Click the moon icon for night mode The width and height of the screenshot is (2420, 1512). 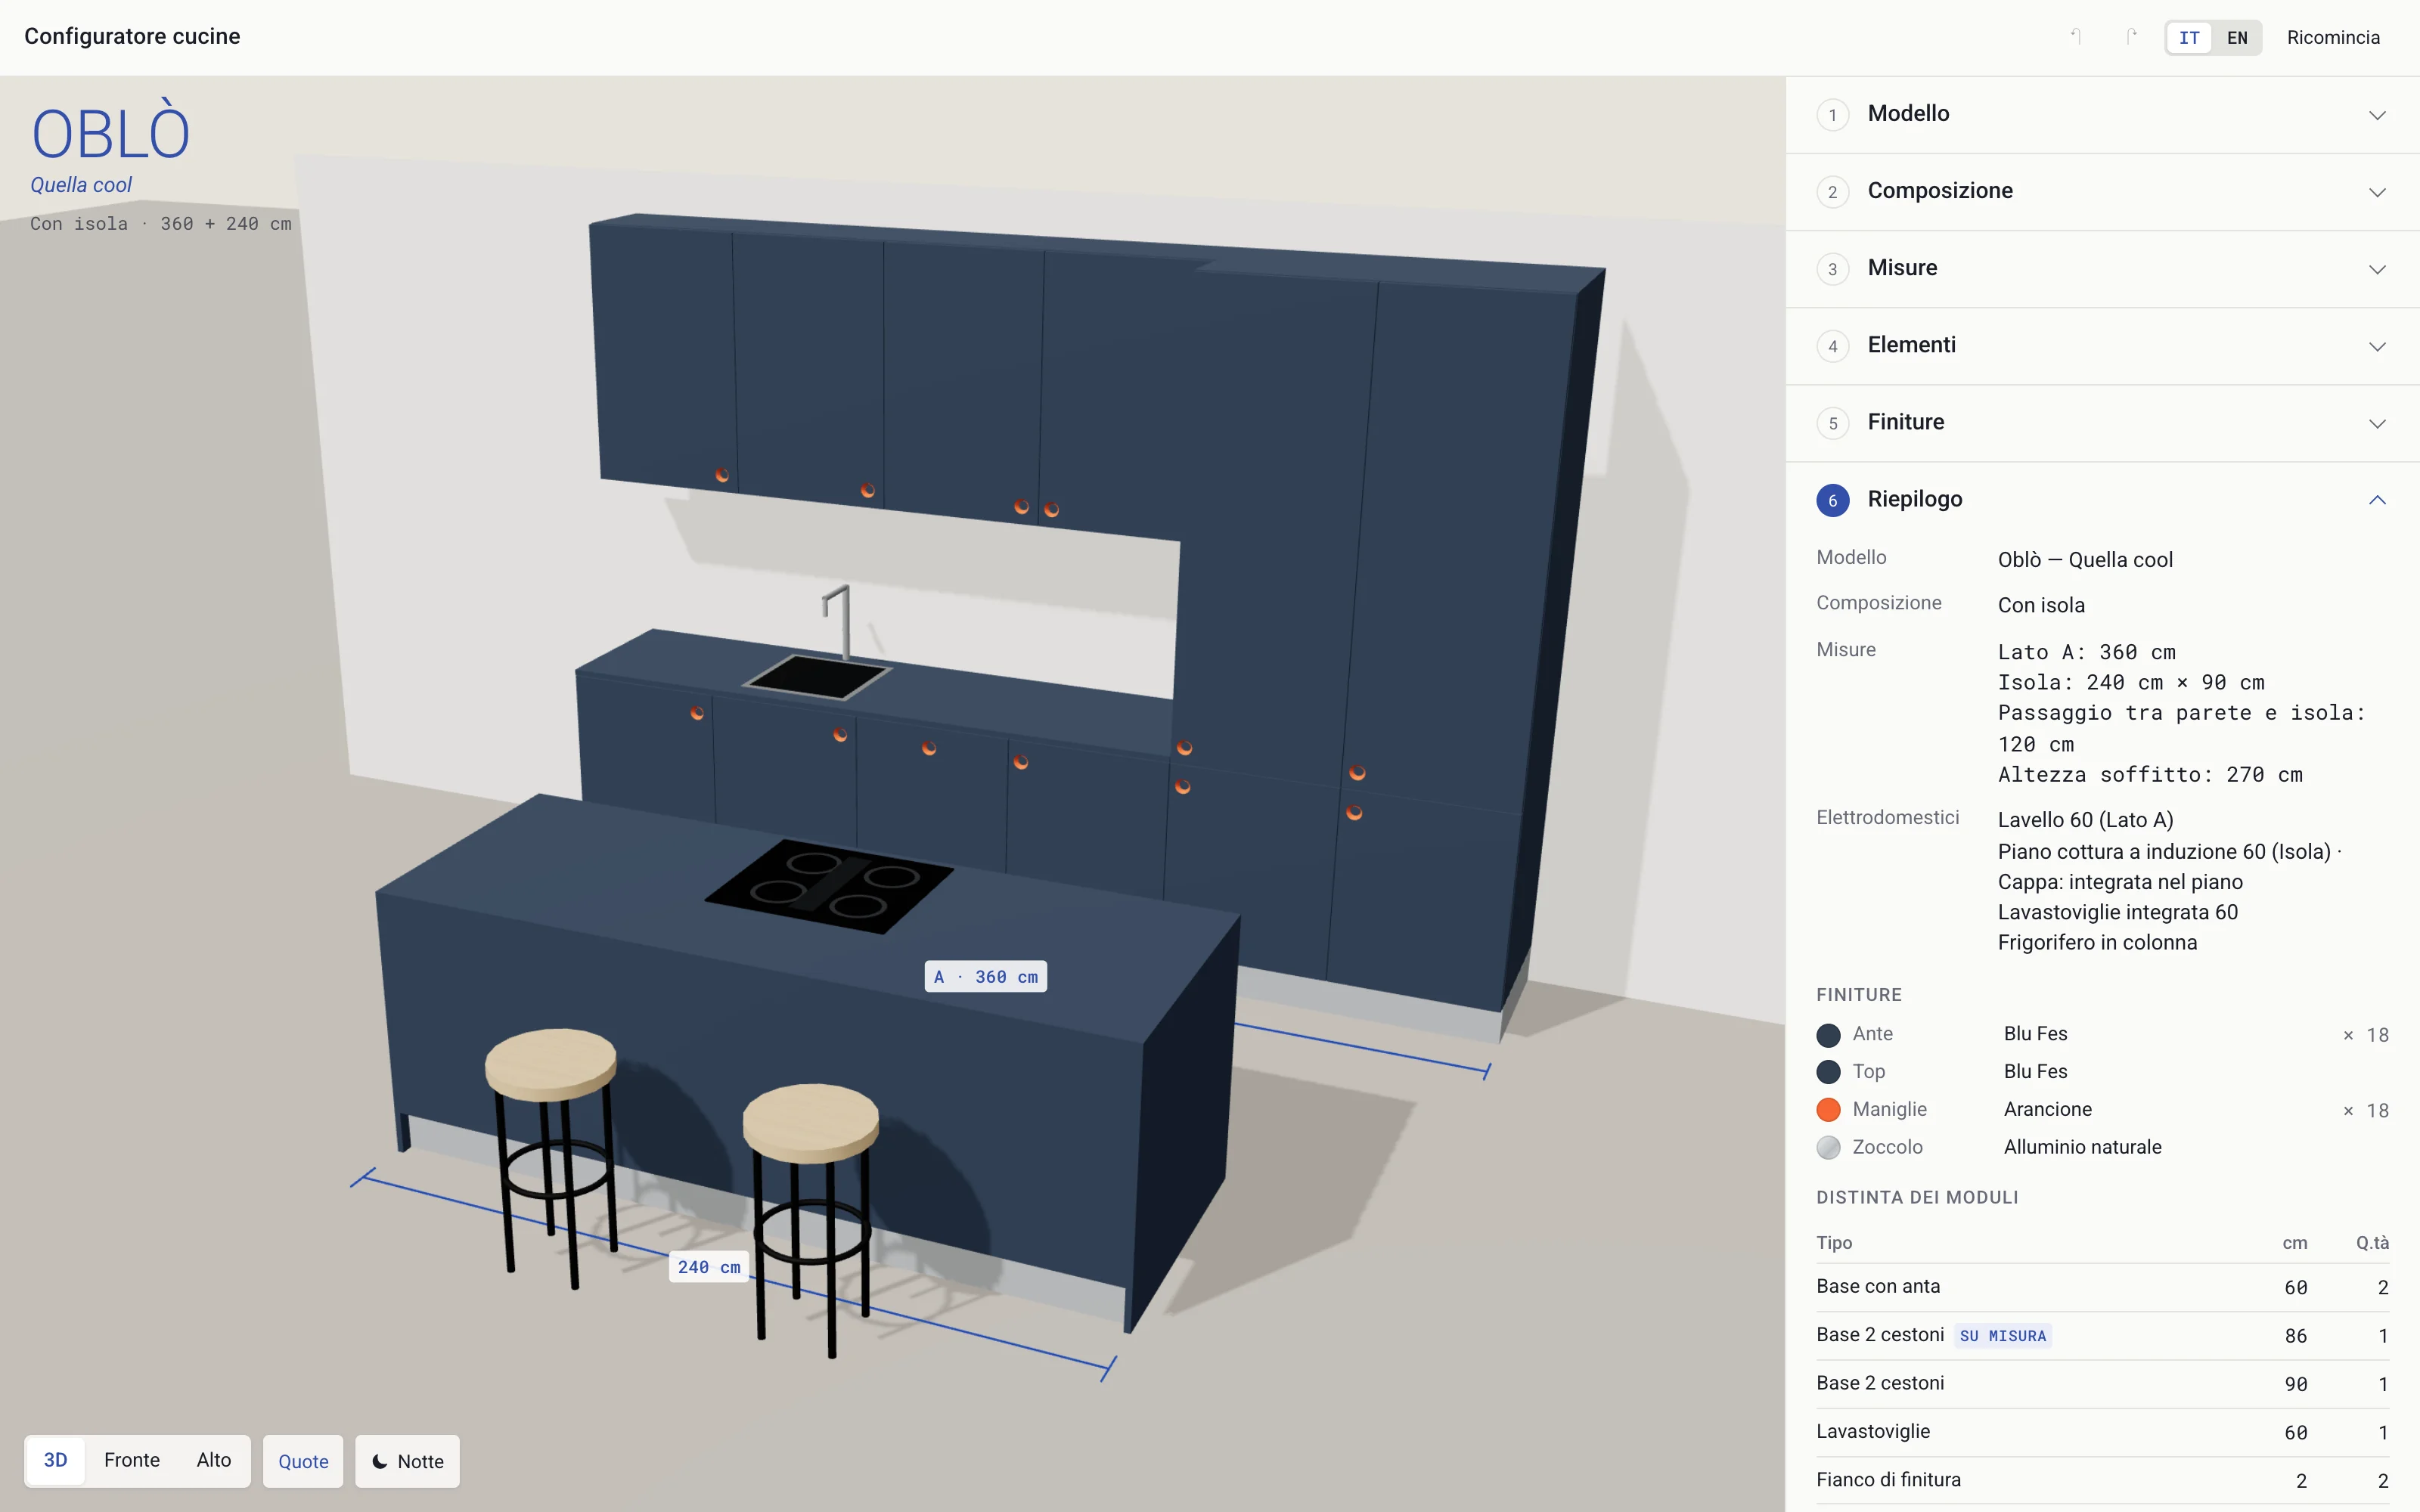pyautogui.click(x=380, y=1461)
